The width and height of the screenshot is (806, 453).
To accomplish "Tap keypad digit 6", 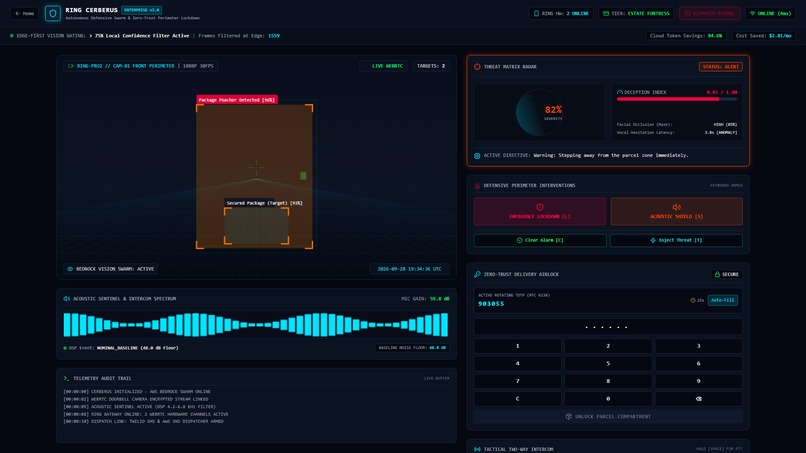I will tap(699, 364).
